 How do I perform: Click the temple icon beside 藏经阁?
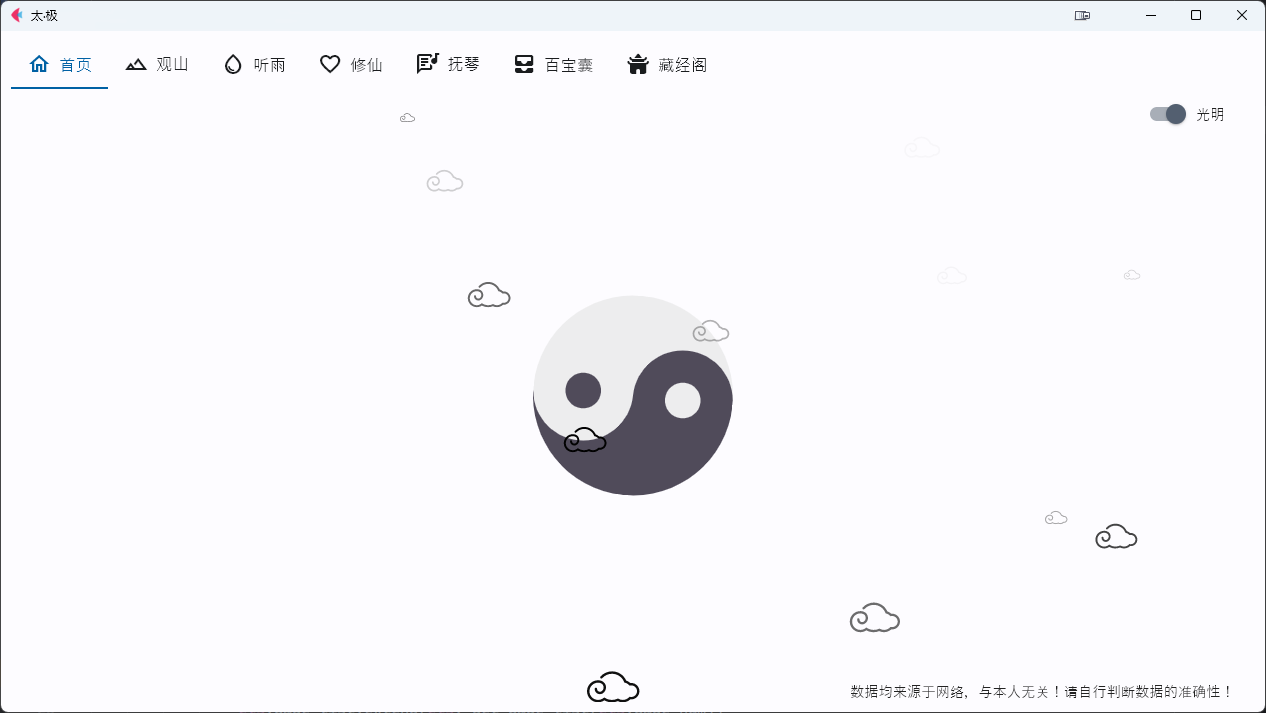point(638,63)
